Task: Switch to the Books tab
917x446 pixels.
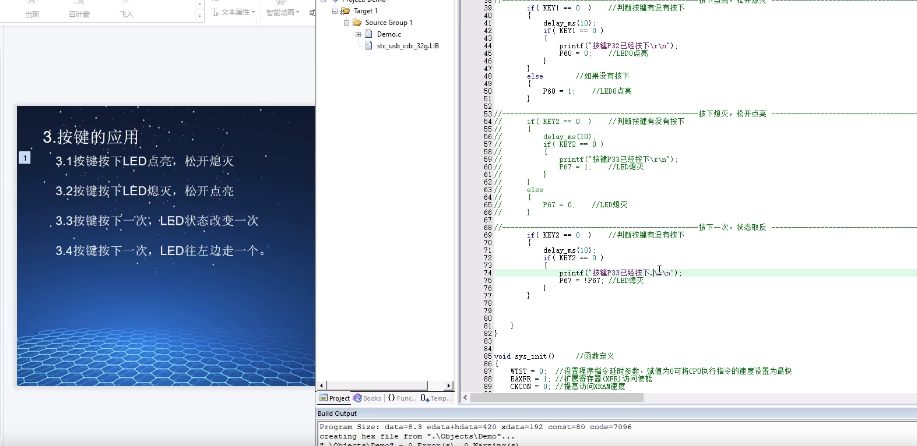Action: click(367, 398)
